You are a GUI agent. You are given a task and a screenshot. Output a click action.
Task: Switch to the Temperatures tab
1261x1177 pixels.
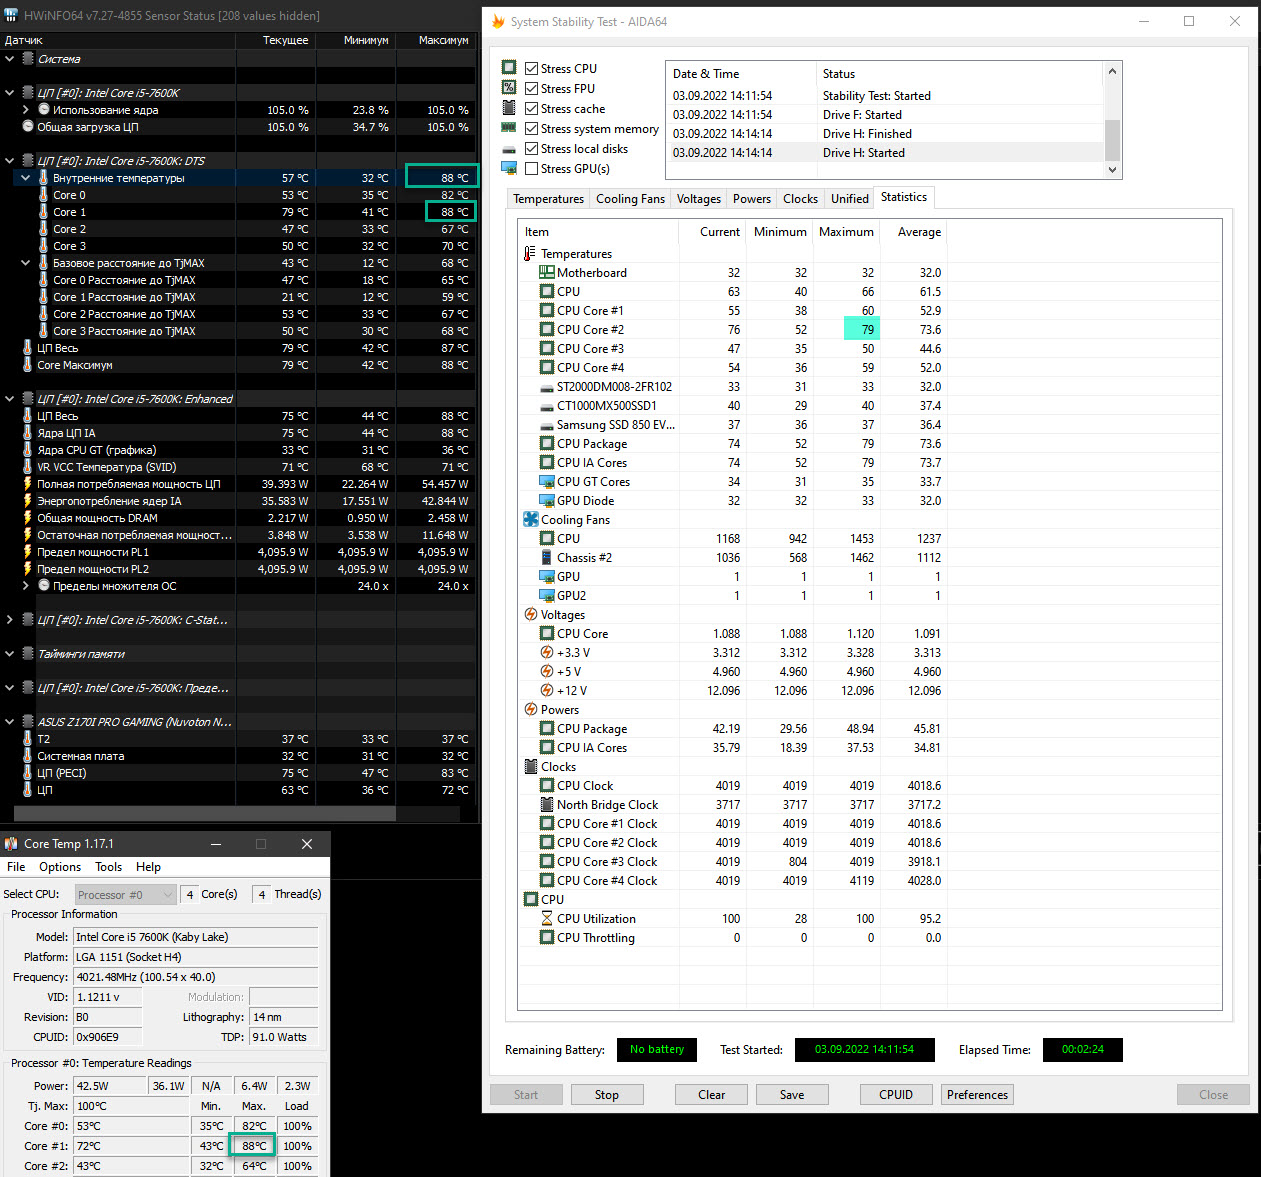coord(548,199)
